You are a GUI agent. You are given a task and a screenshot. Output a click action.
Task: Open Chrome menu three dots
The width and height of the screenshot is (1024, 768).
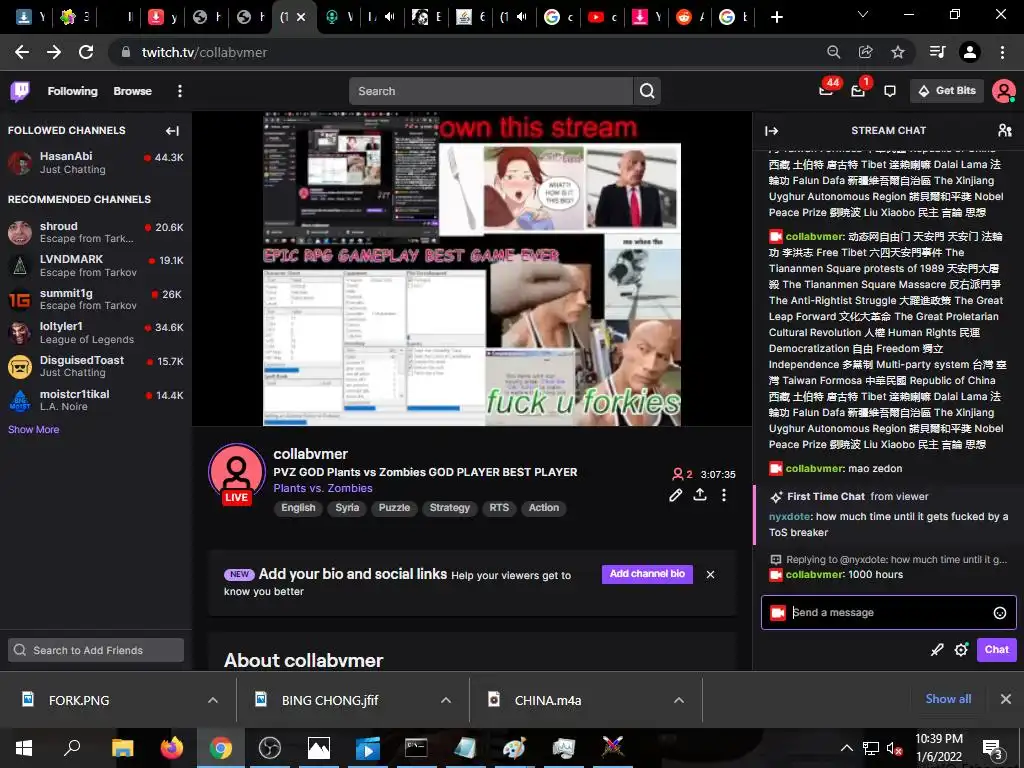pyautogui.click(x=1002, y=52)
